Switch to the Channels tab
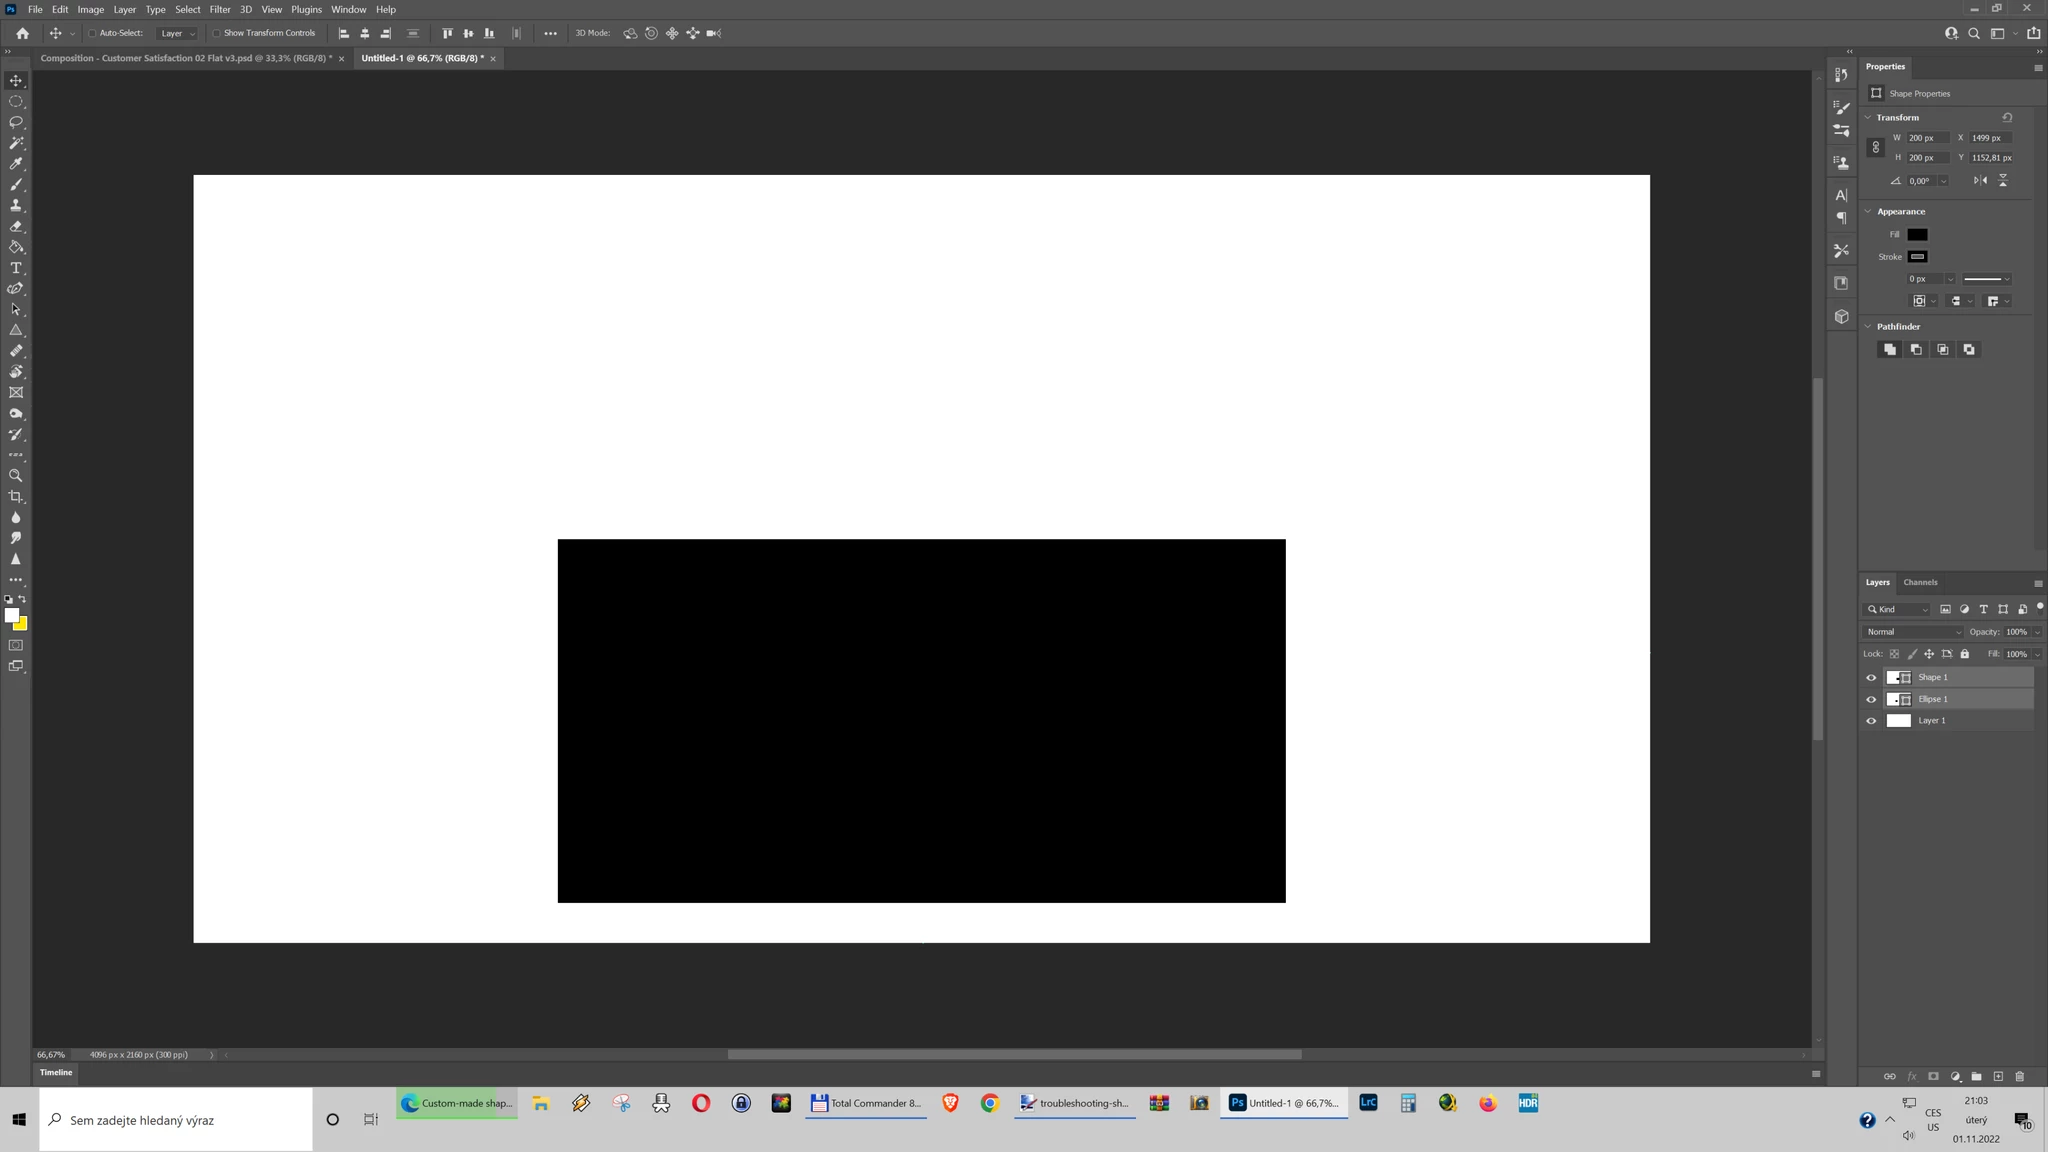 (1920, 582)
